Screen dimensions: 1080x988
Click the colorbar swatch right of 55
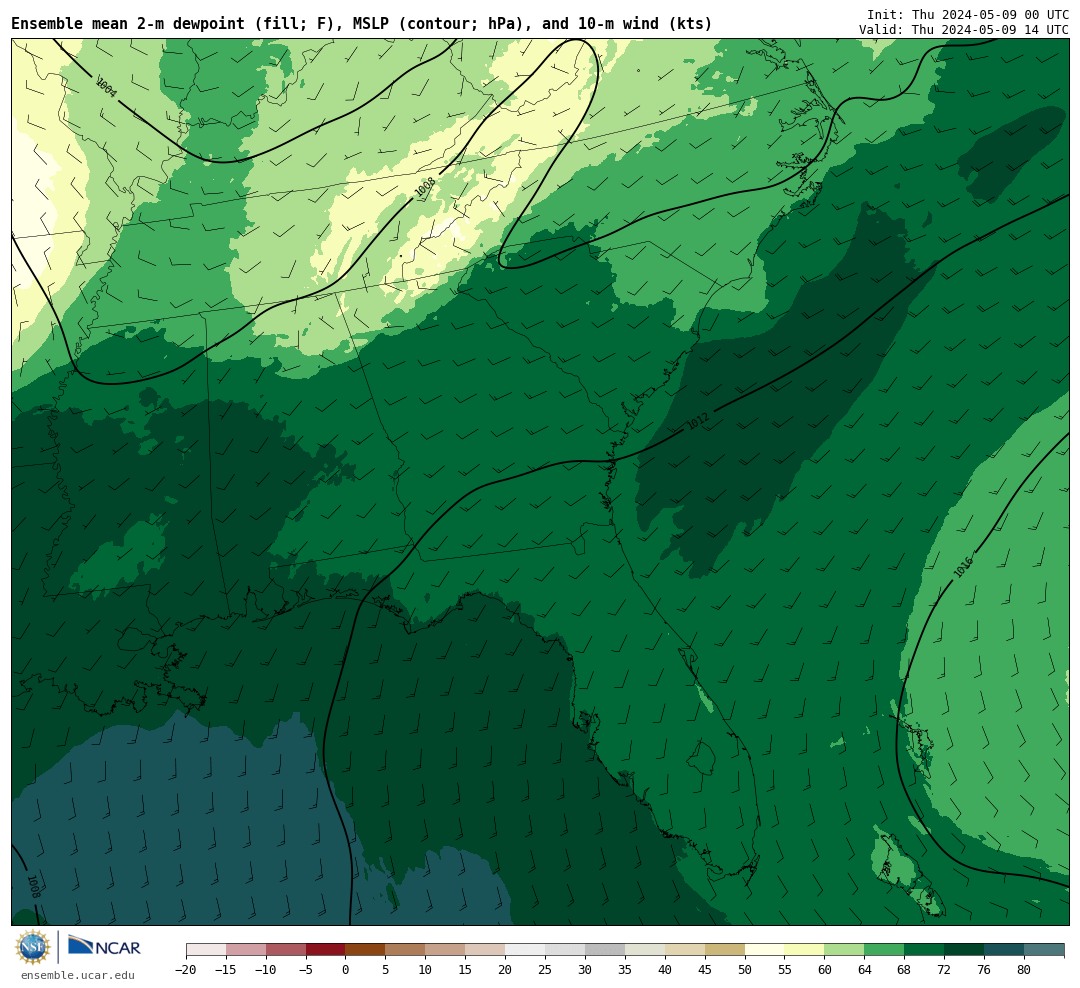click(804, 950)
